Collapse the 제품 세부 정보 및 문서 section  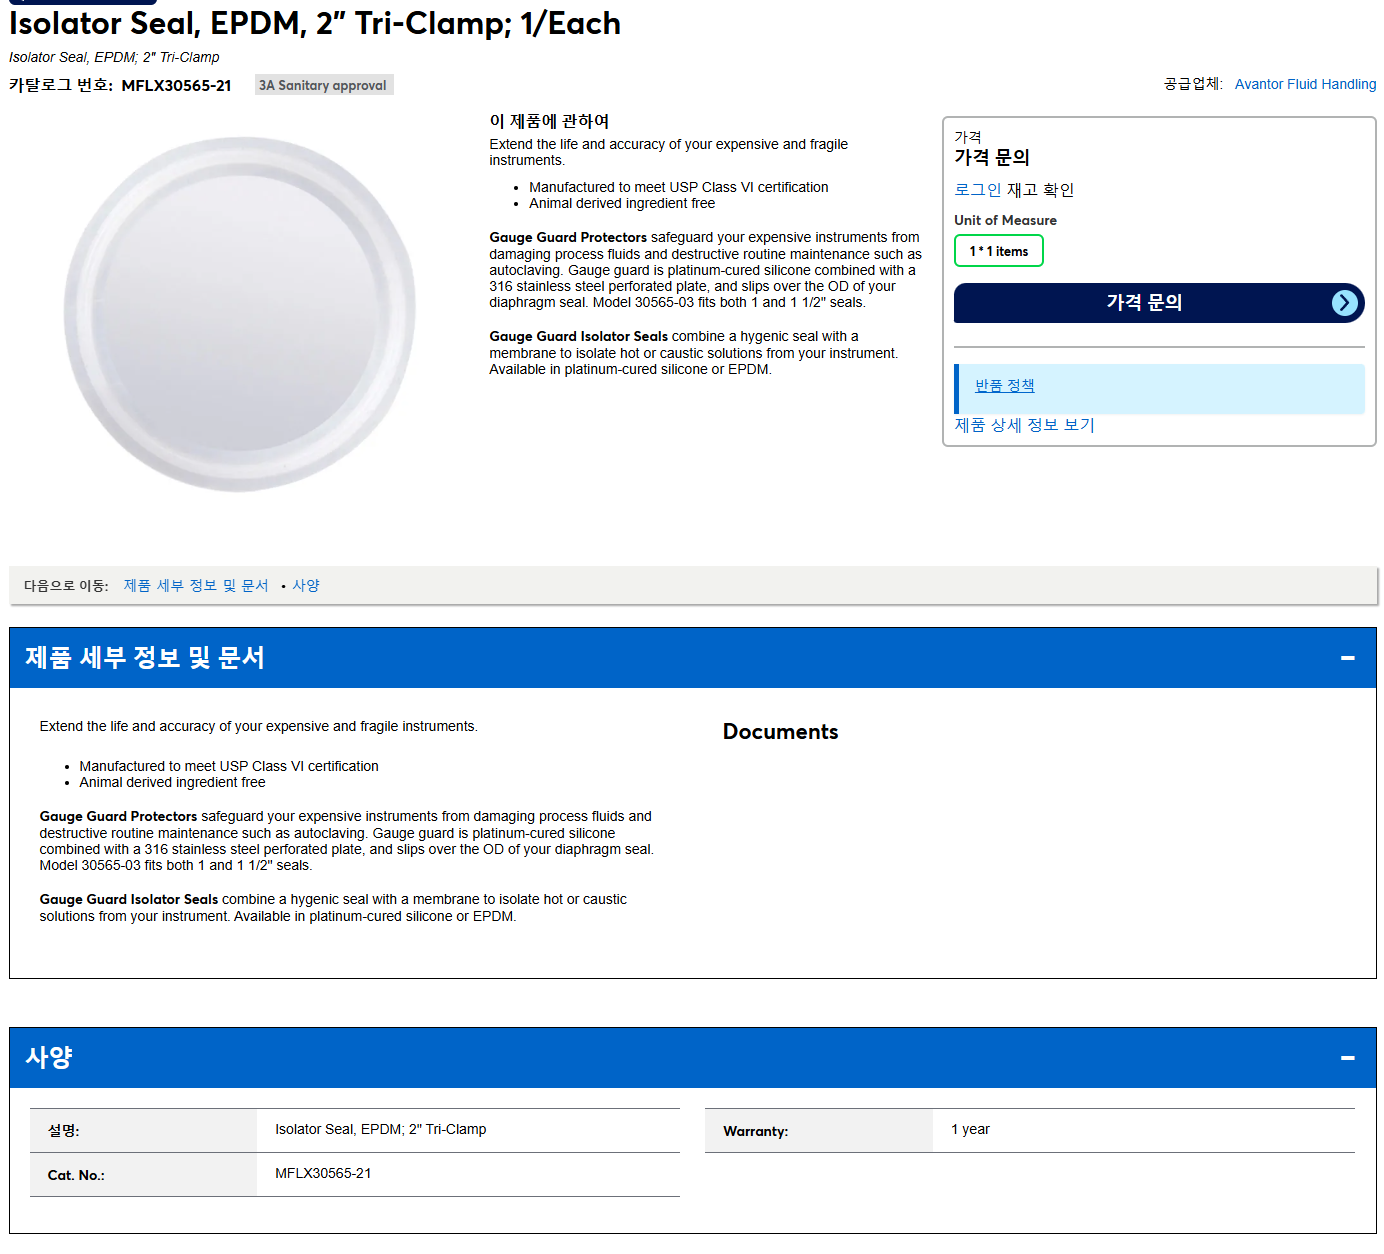1347,658
